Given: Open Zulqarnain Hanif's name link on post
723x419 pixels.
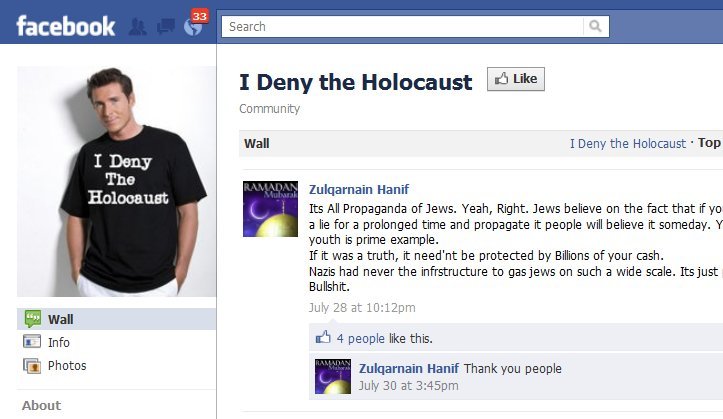Looking at the screenshot, I should (359, 189).
